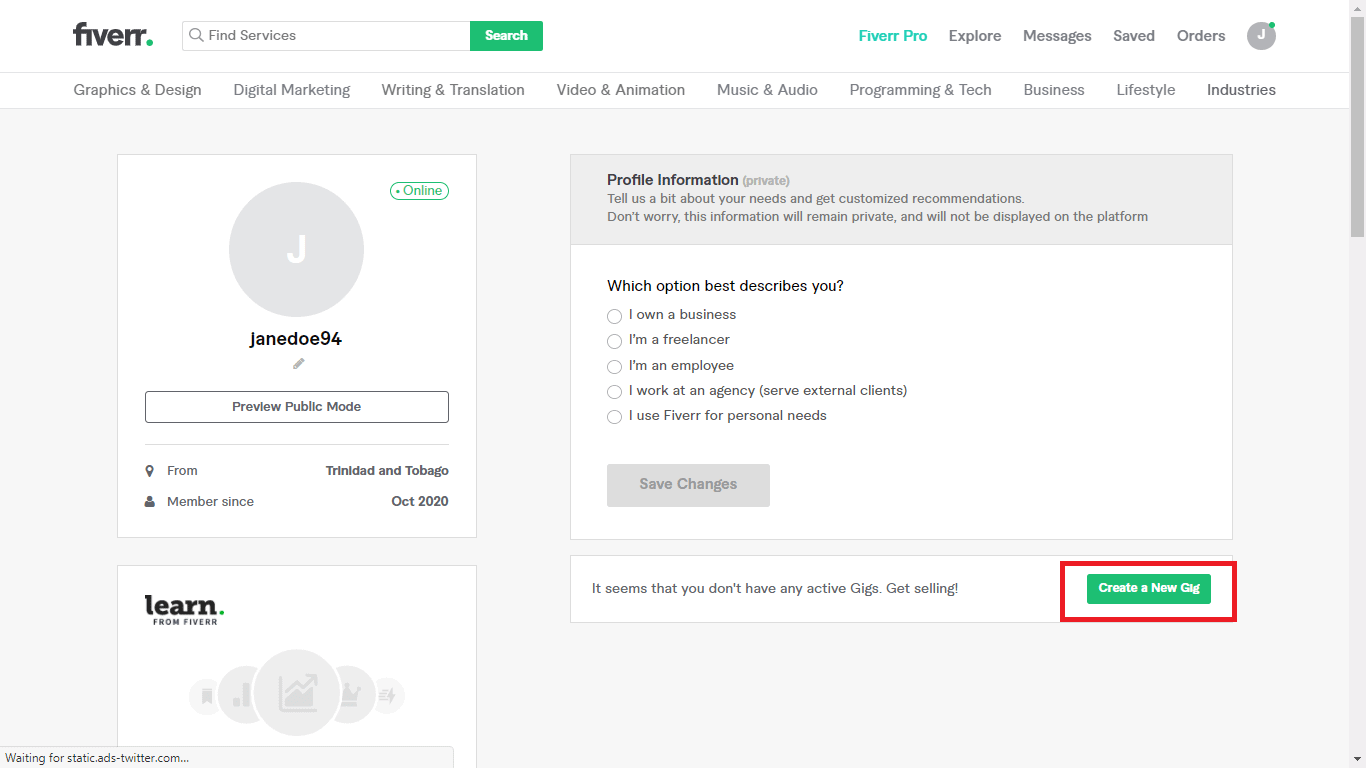
Task: Click the Online status badge
Action: [x=419, y=191]
